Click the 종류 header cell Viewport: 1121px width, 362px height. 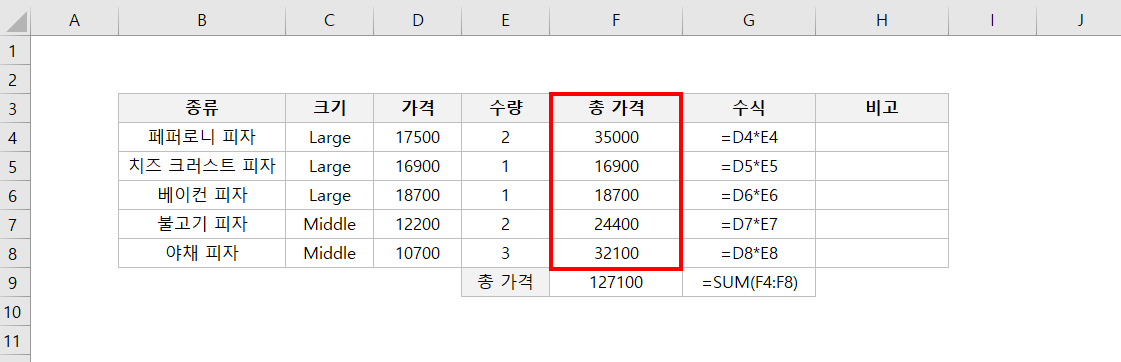tap(202, 108)
